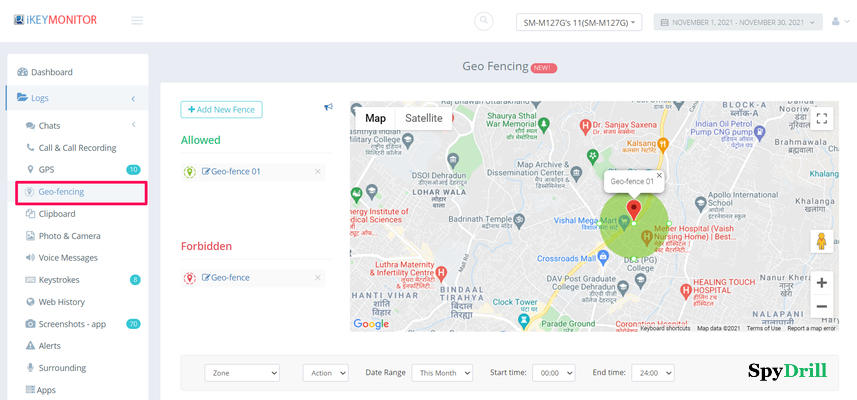This screenshot has height=400, width=857.
Task: Open the Date Range This Month dropdown
Action: pos(441,372)
